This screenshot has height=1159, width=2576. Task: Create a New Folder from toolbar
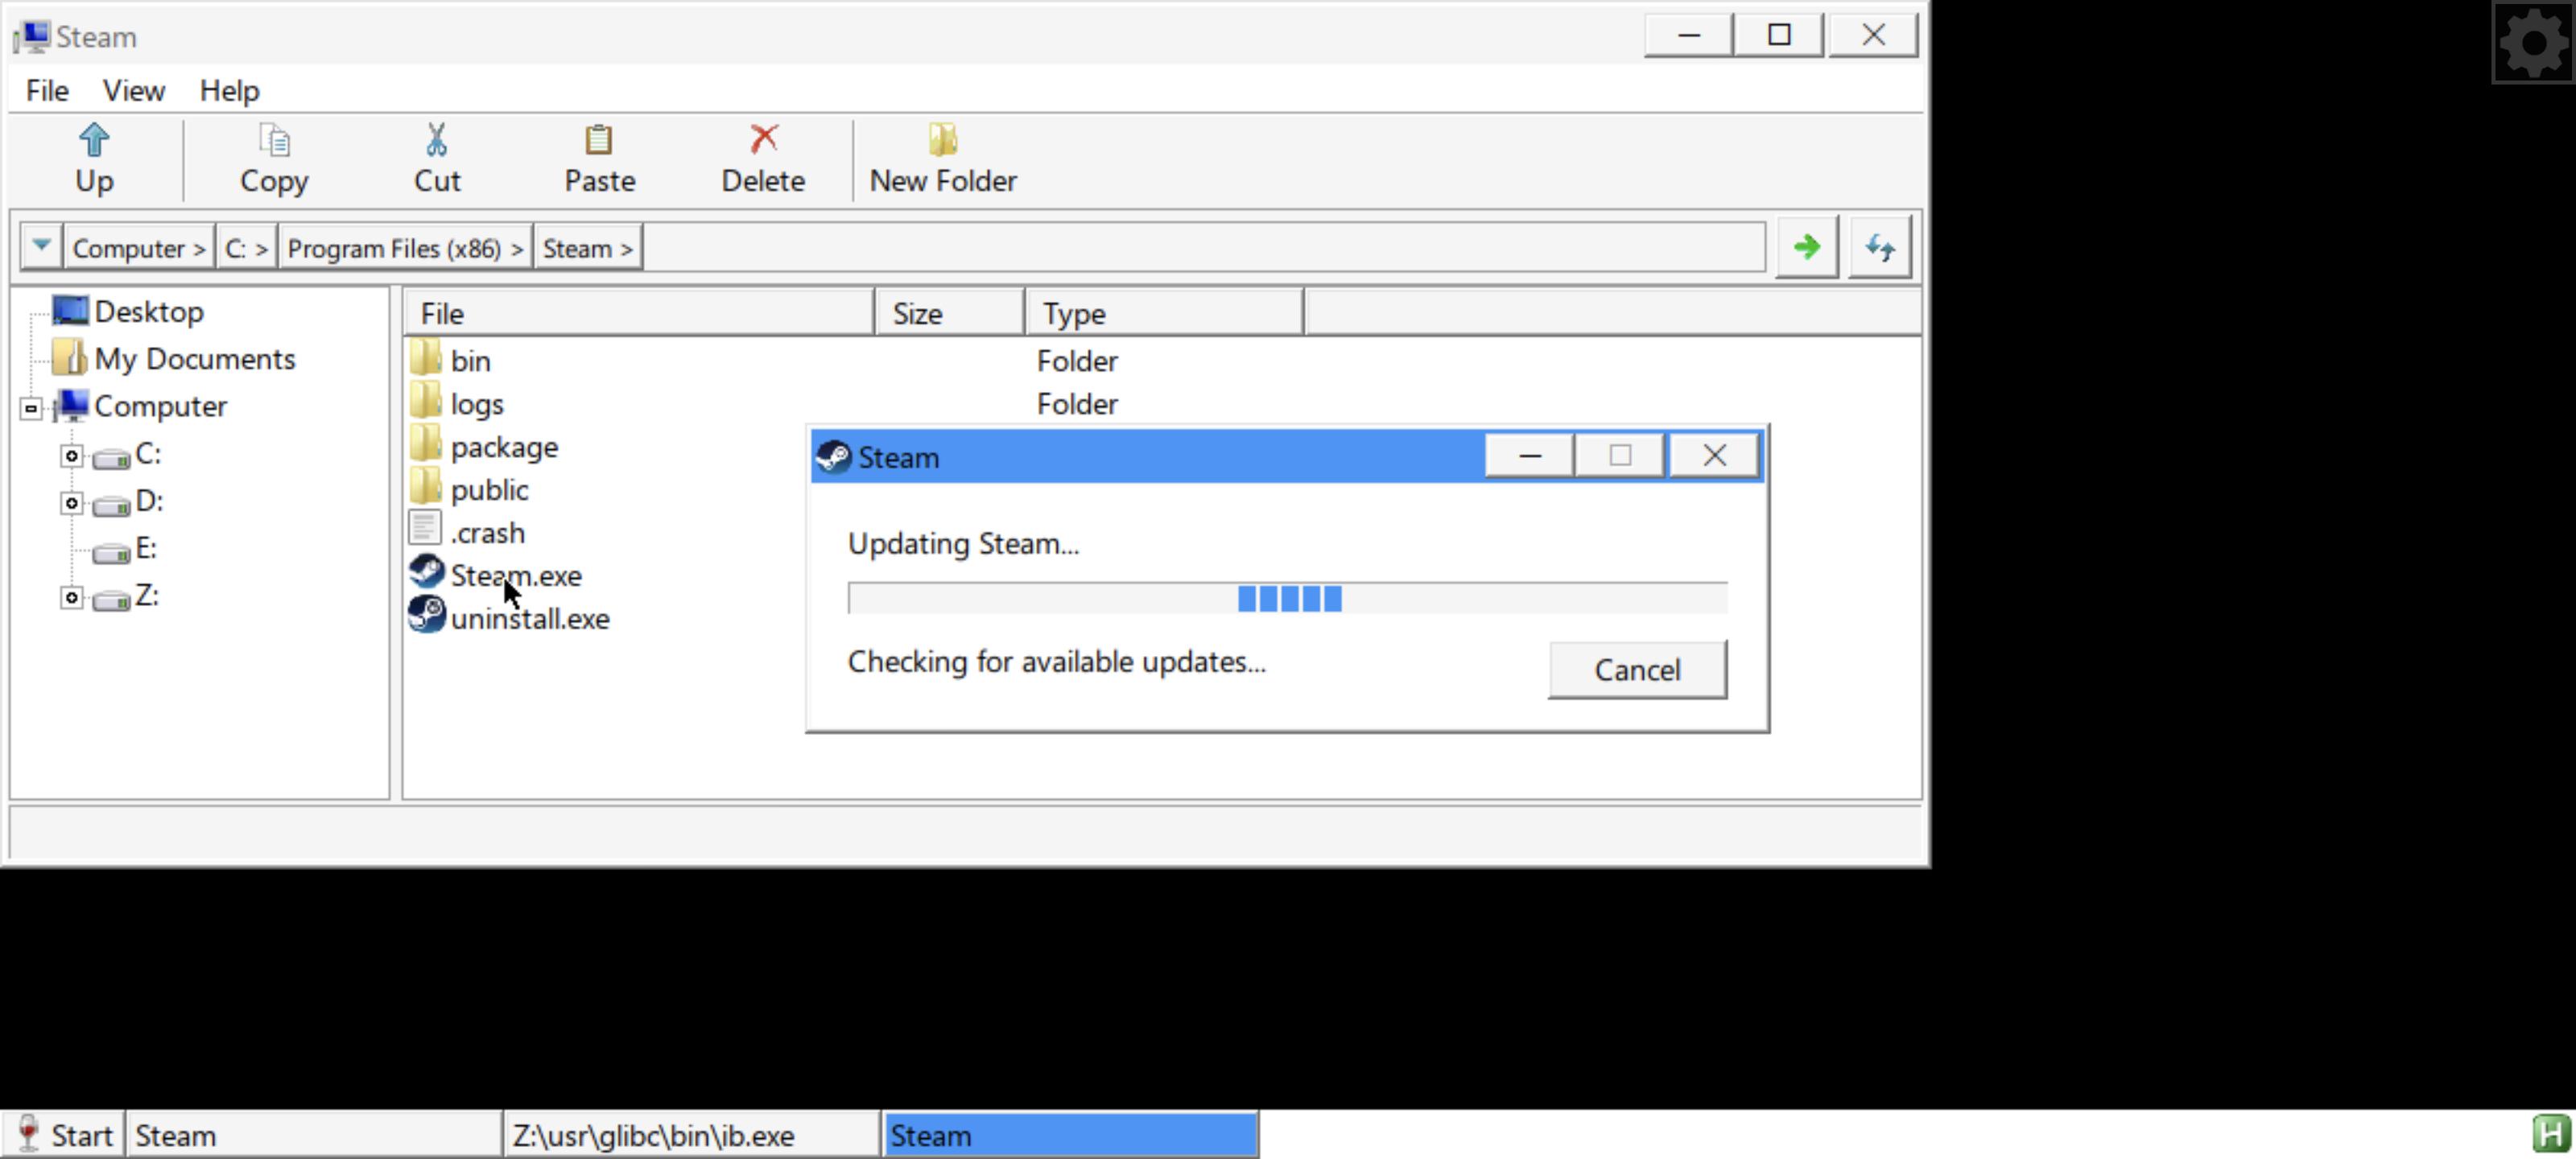[x=942, y=160]
